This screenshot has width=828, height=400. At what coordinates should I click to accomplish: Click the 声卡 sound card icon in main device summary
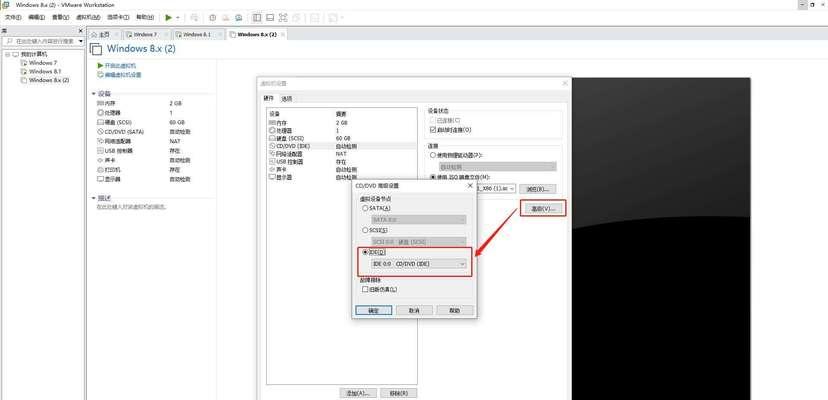100,160
